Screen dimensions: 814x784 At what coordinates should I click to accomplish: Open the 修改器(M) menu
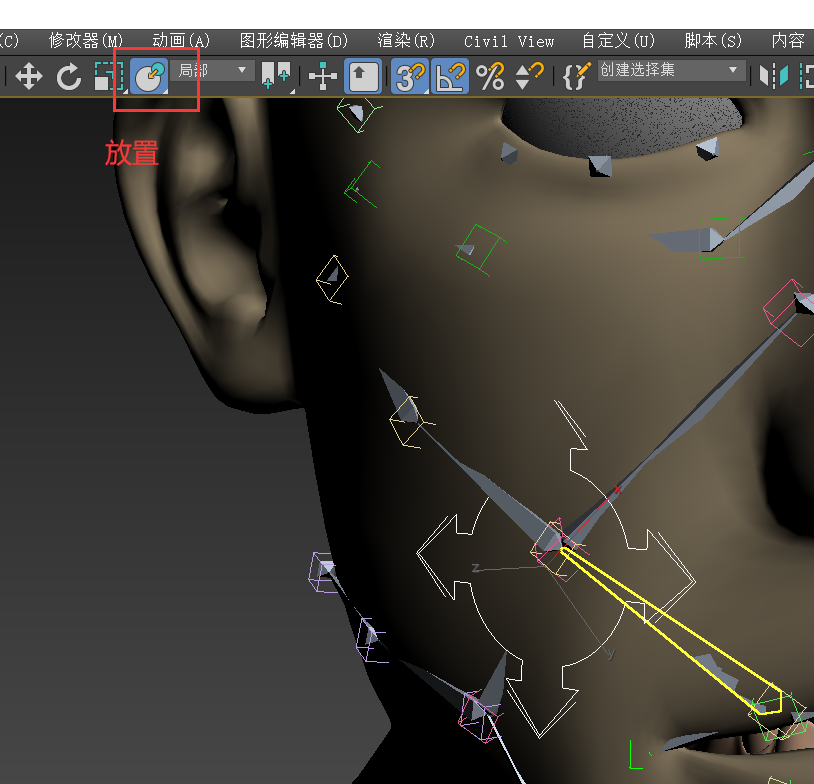click(86, 40)
